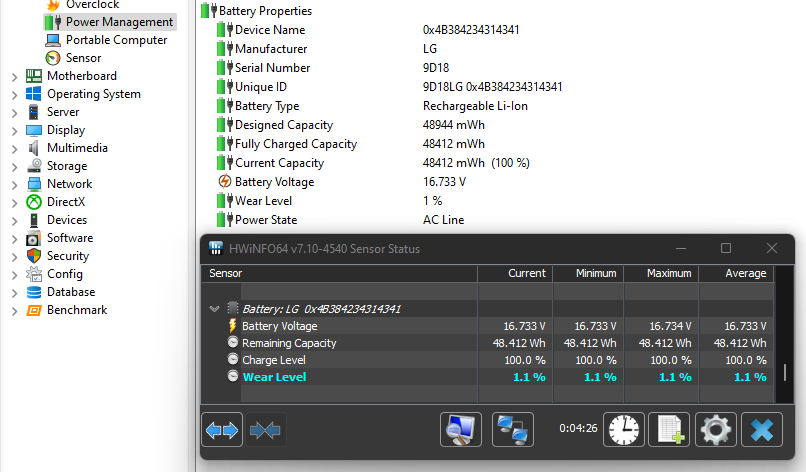Click the Config category icon
Image resolution: width=806 pixels, height=472 pixels.
(34, 274)
